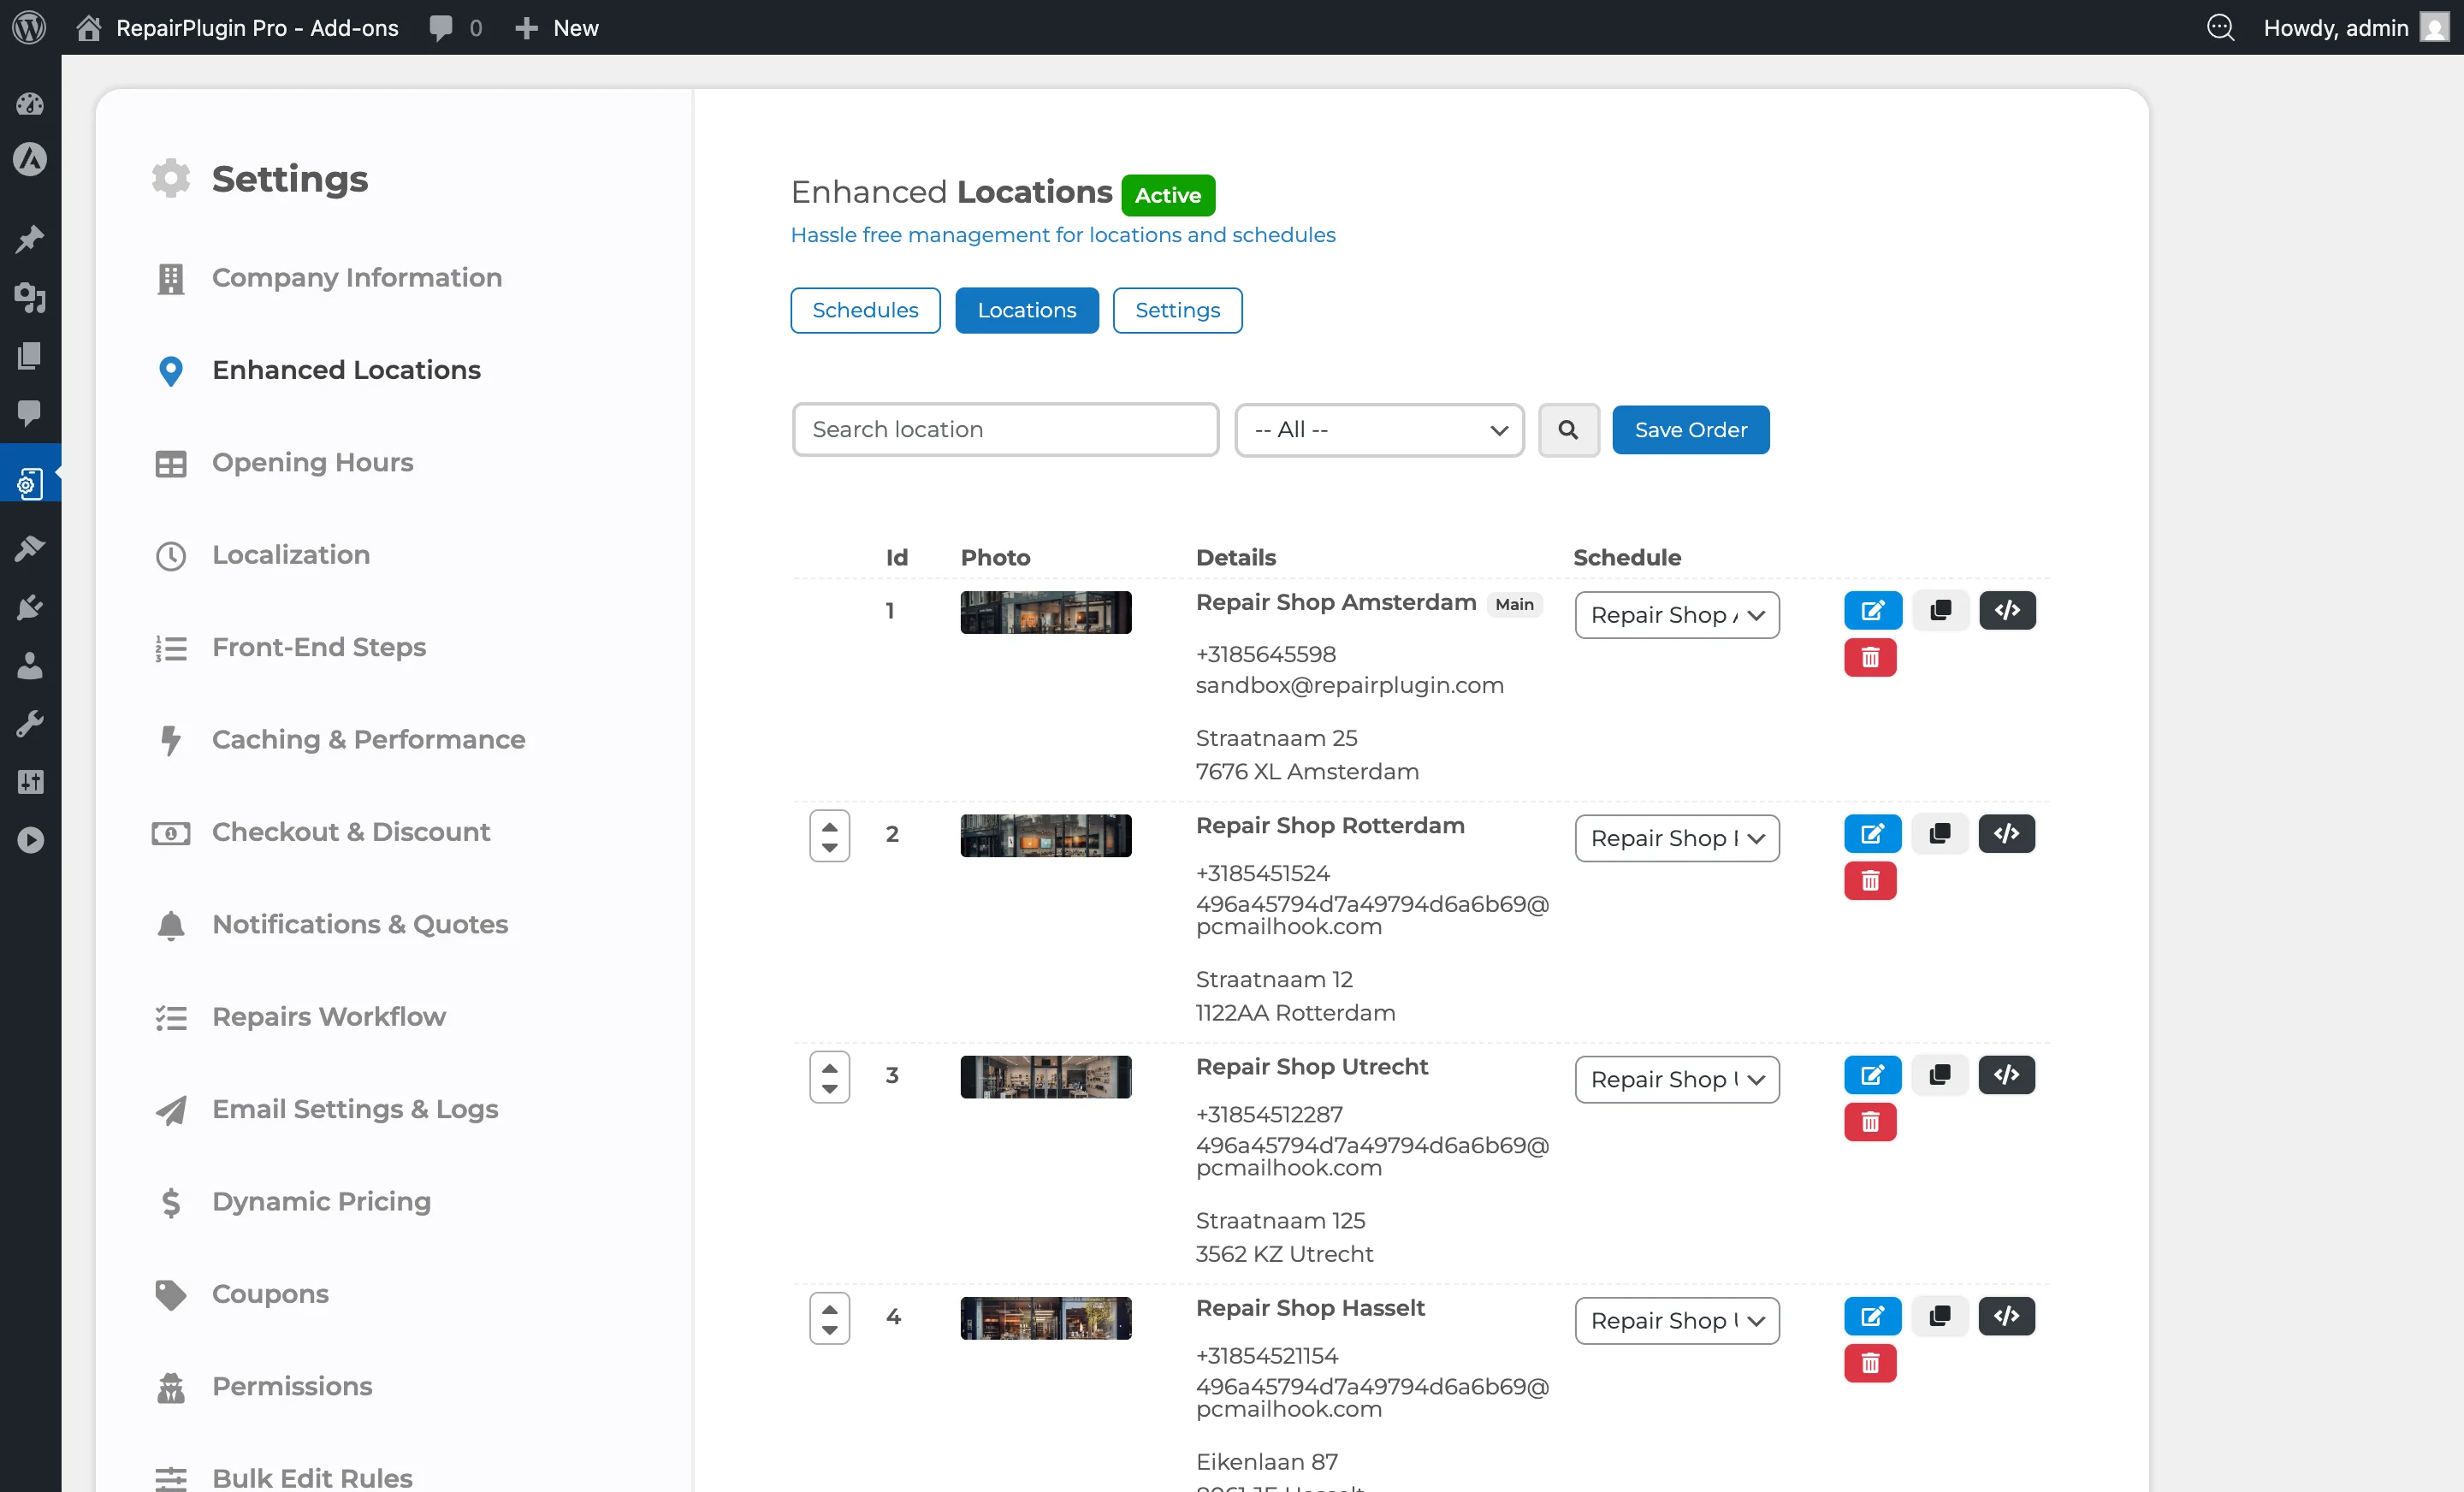This screenshot has width=2464, height=1492.
Task: Open Opening Hours in settings sidebar
Action: click(x=312, y=462)
